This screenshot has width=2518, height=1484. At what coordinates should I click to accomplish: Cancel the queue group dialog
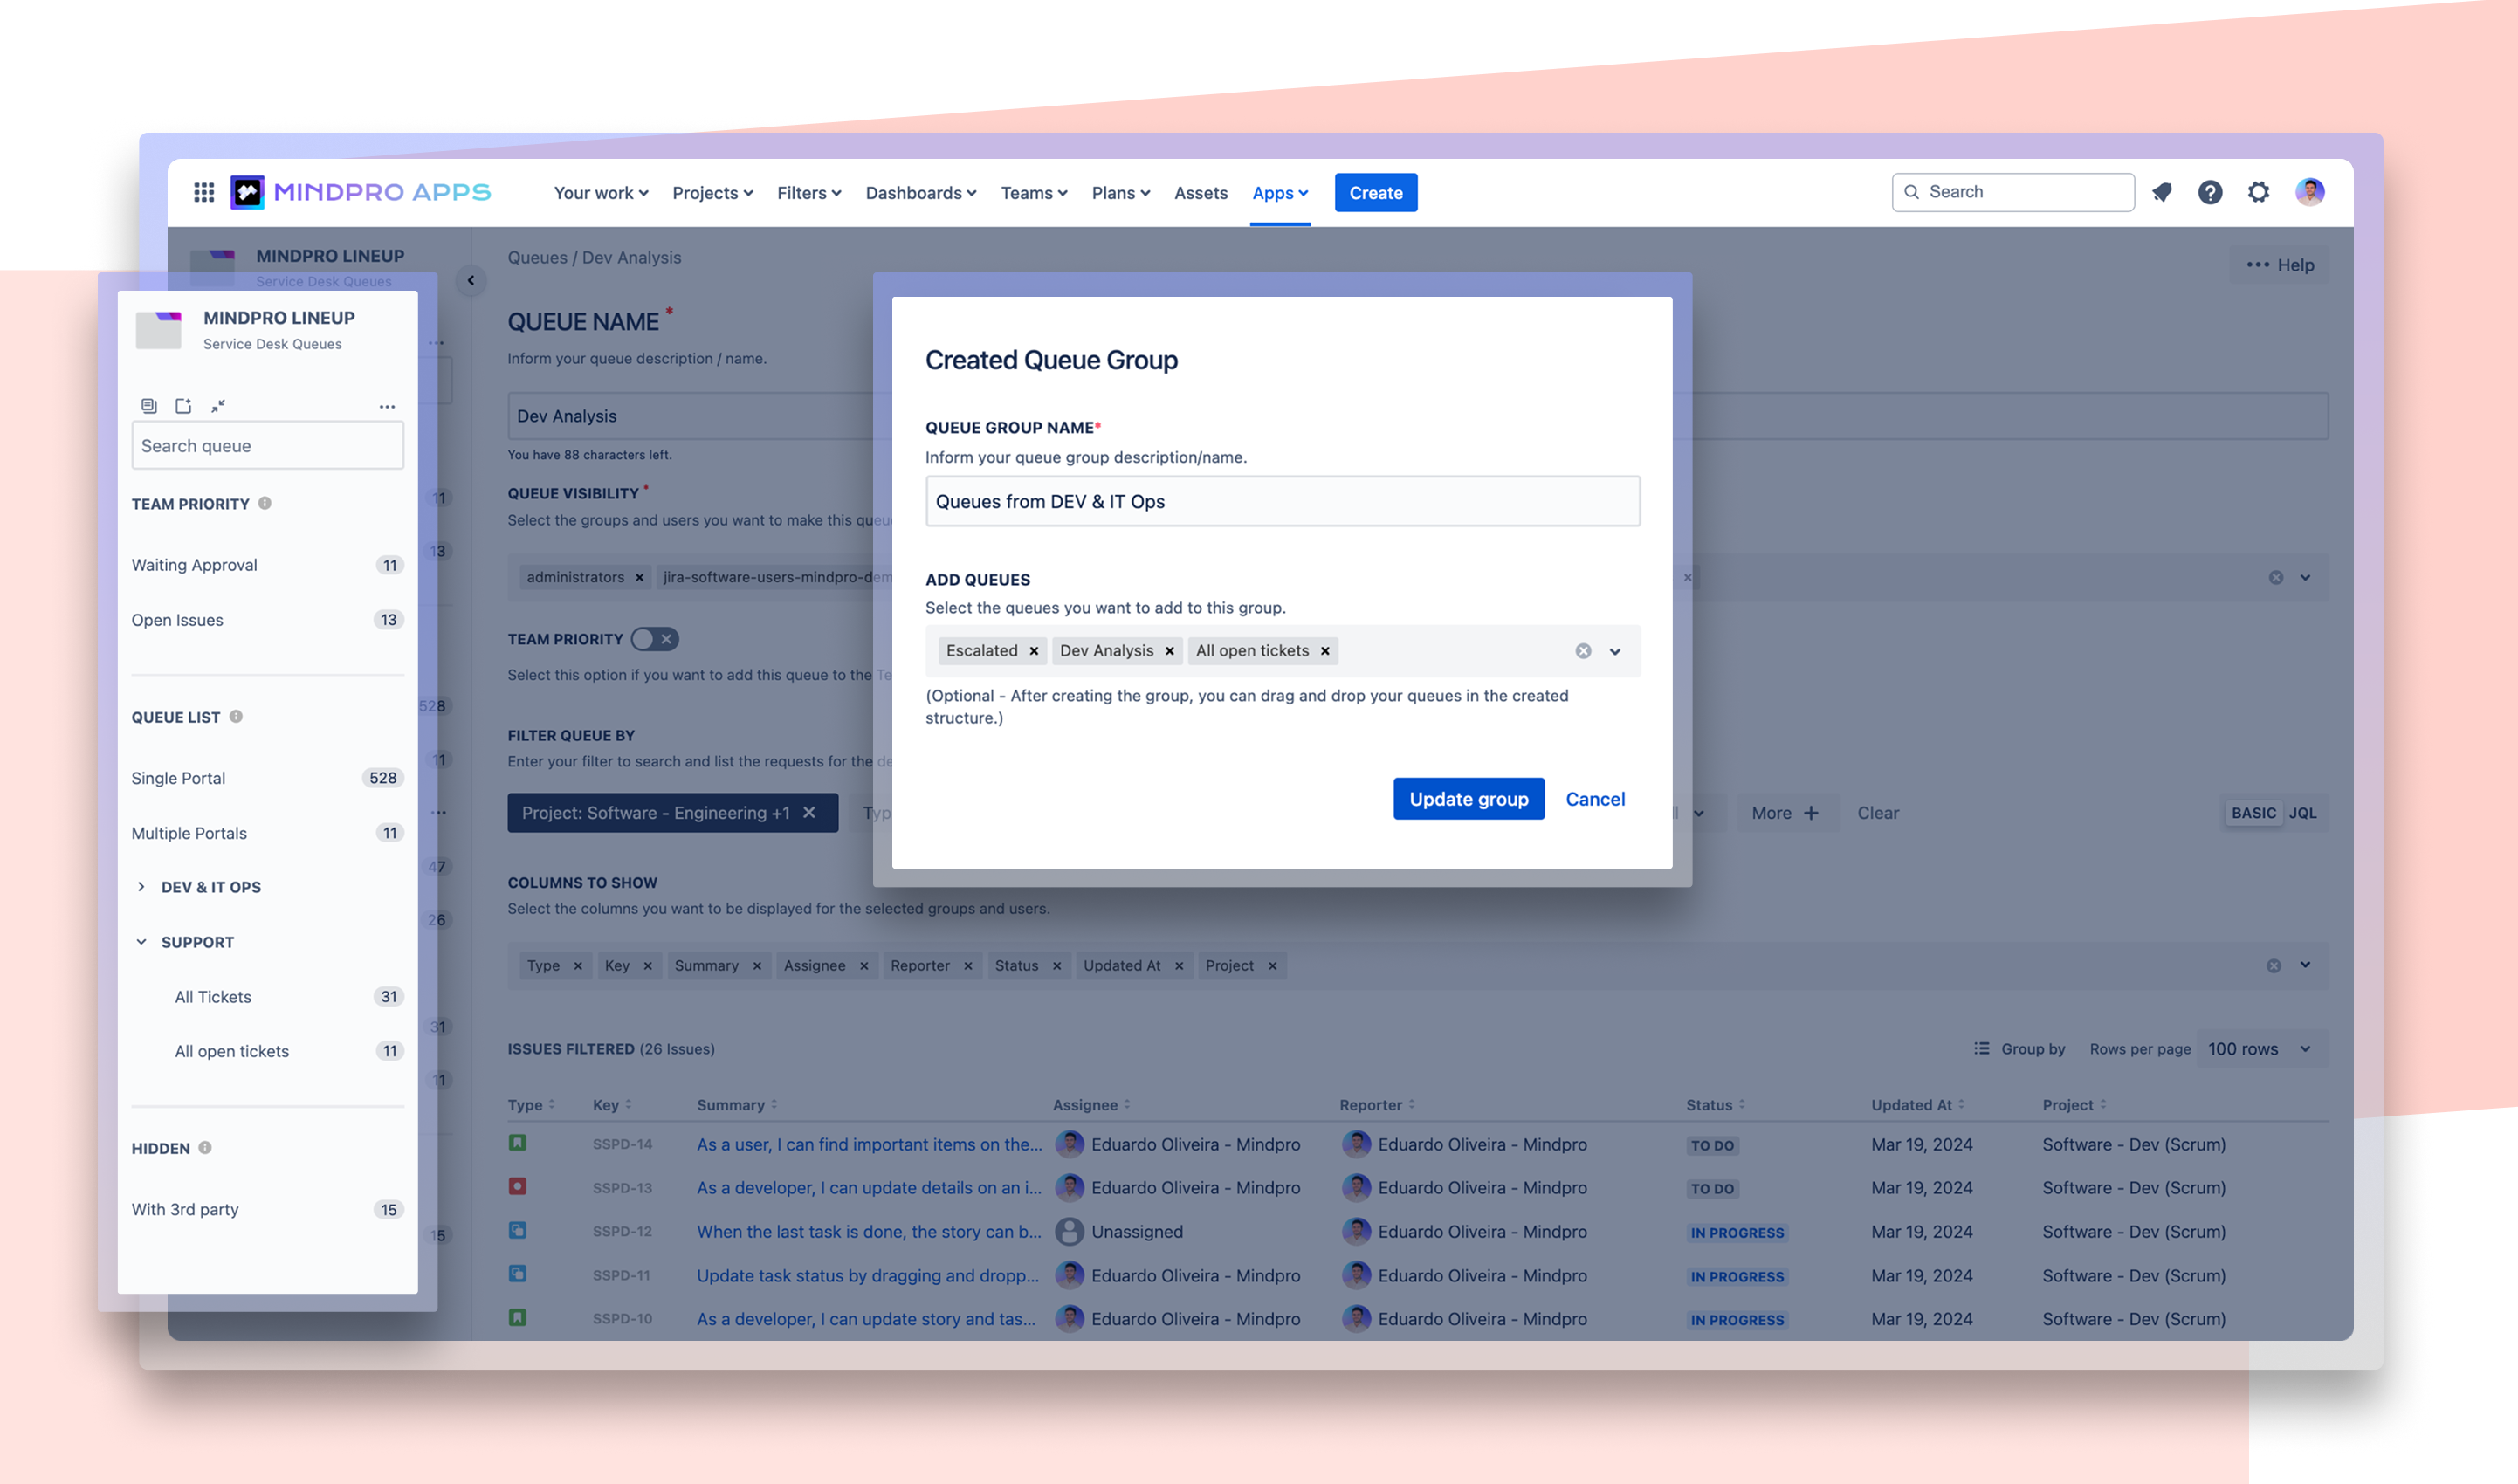tap(1595, 798)
